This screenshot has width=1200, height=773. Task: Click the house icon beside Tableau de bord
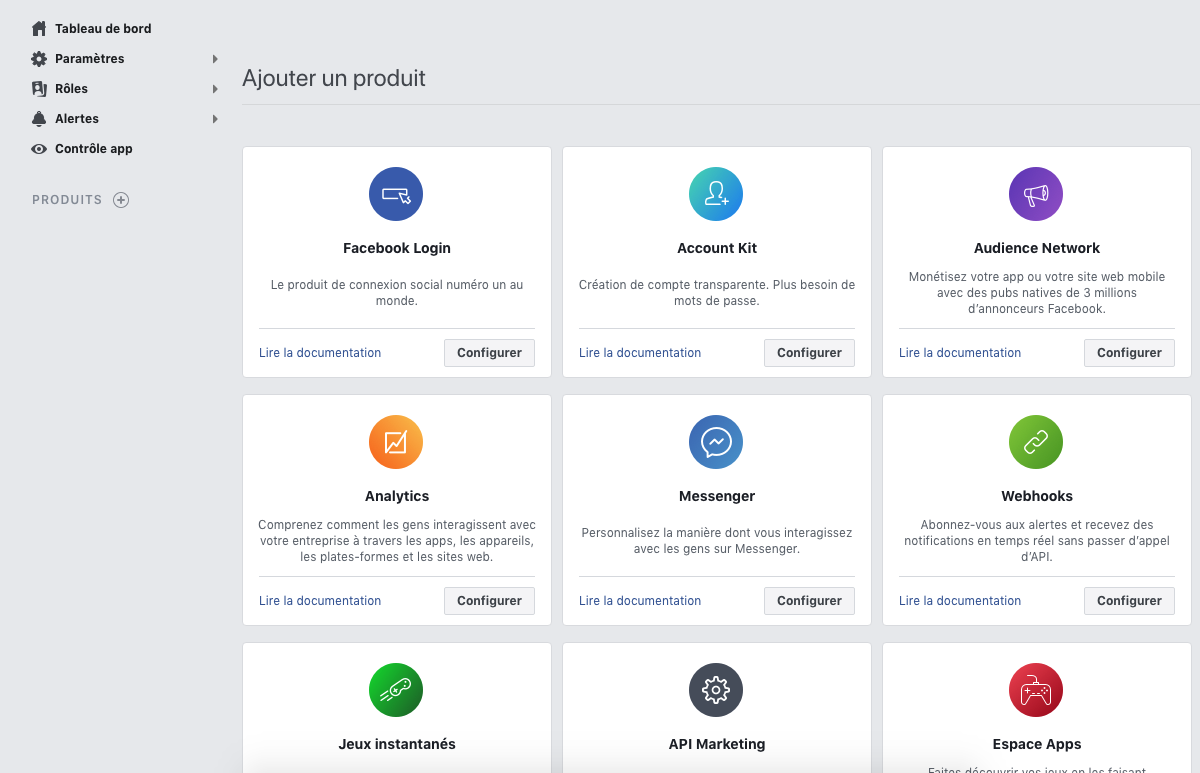pyautogui.click(x=39, y=29)
